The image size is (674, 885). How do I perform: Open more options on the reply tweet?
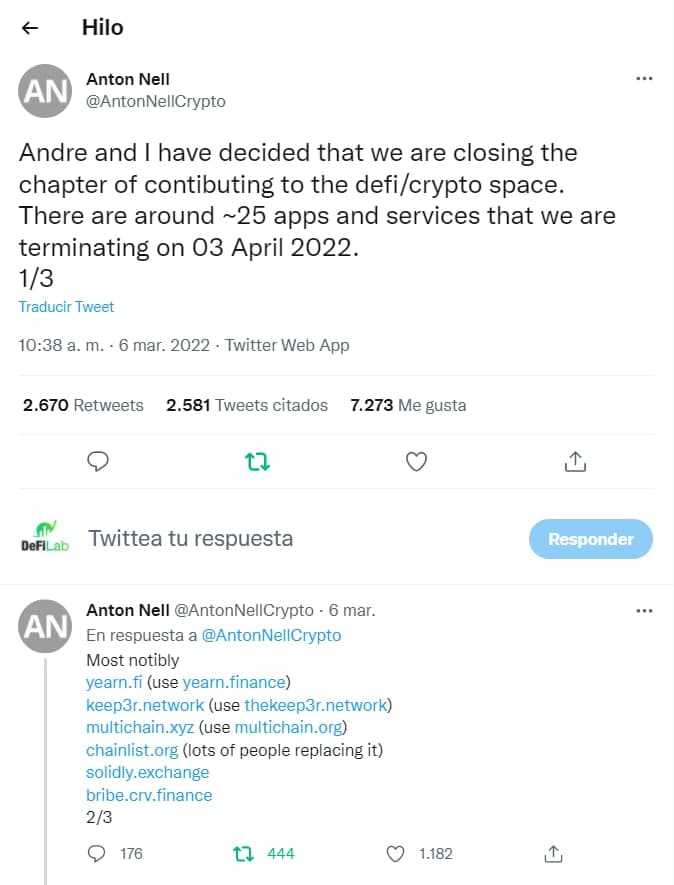(x=645, y=610)
